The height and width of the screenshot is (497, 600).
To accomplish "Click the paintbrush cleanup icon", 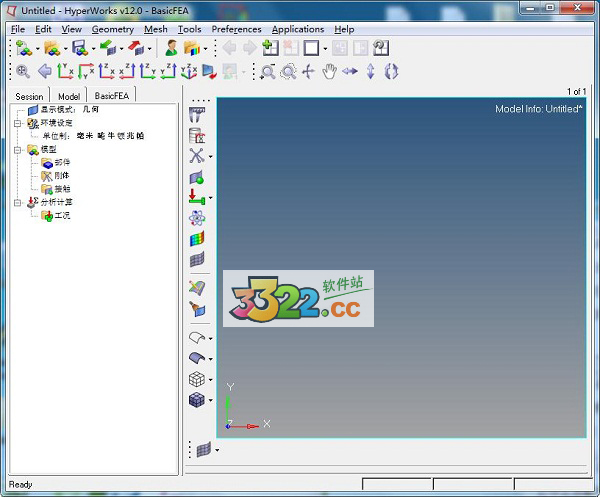I will coord(197,309).
